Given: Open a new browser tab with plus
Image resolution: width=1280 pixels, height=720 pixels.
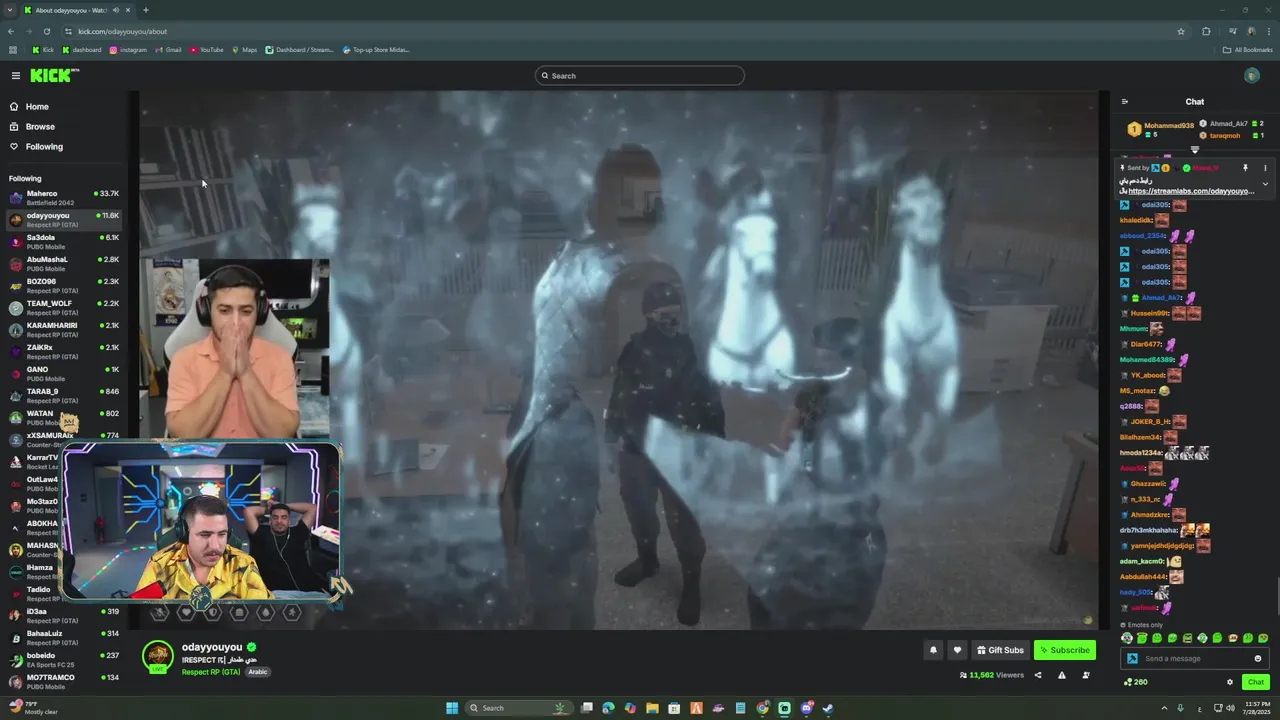Looking at the screenshot, I should click(145, 10).
